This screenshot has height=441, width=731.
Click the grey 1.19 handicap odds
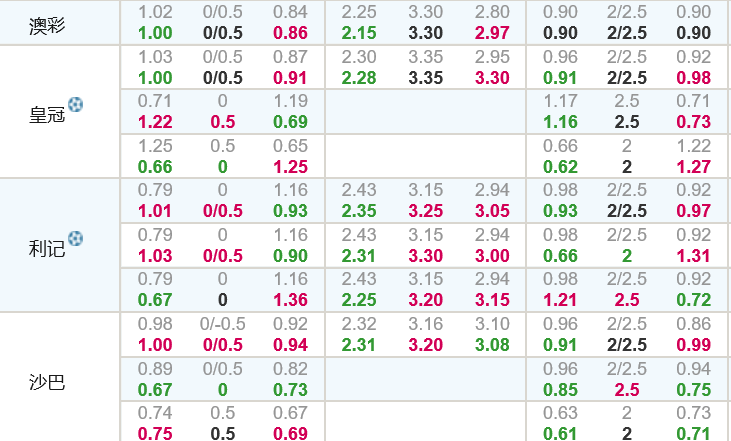point(290,101)
